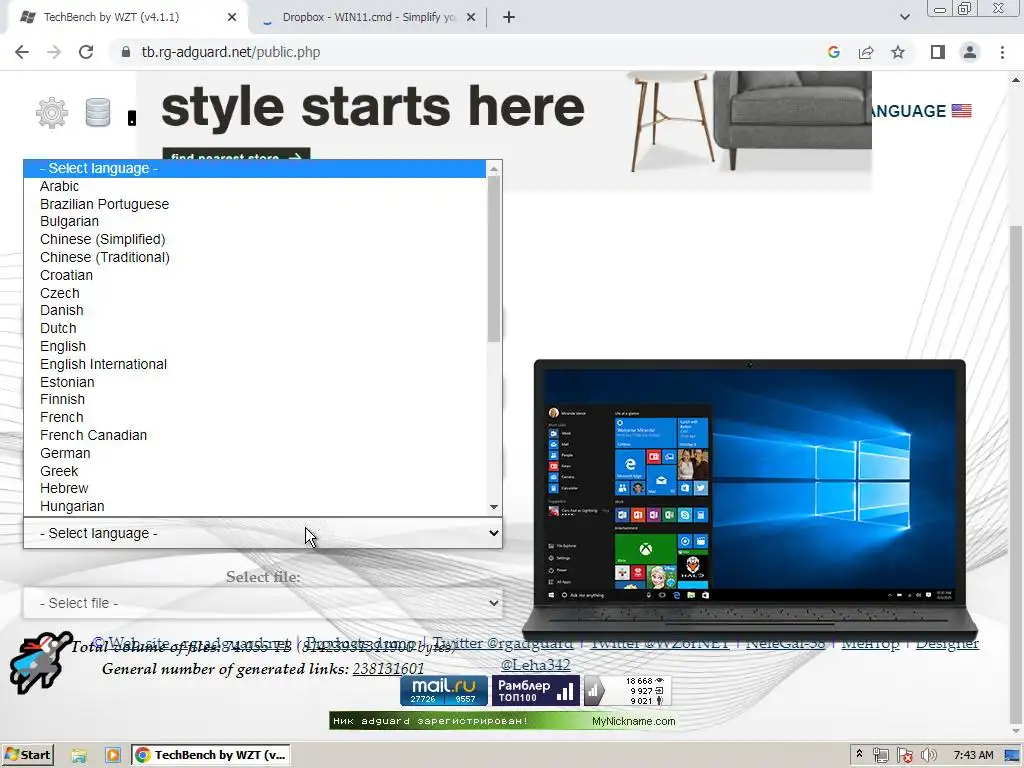The width and height of the screenshot is (1024, 768).
Task: Select Brazilian Portuguese from the list
Action: pos(255,204)
